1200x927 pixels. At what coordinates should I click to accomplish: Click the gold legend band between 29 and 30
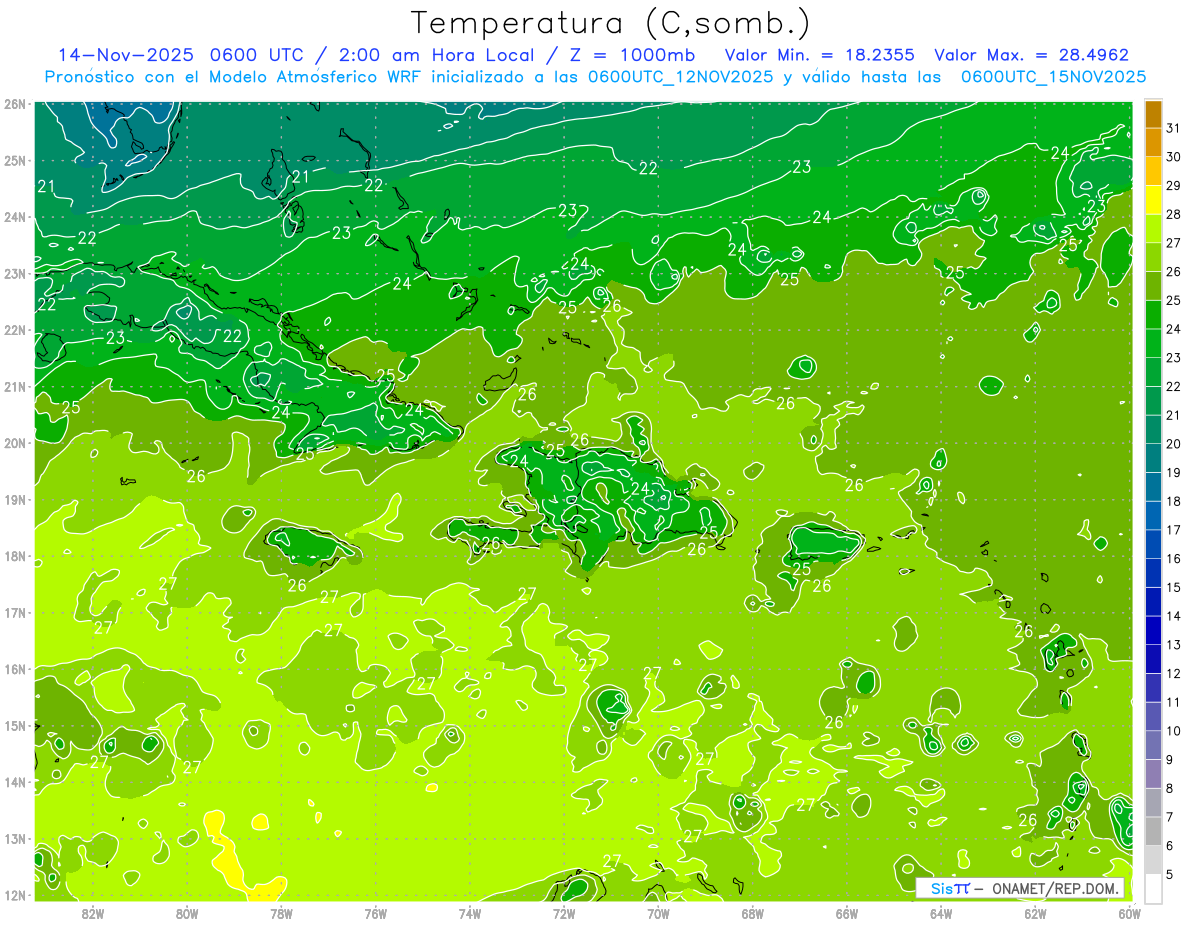(1153, 171)
